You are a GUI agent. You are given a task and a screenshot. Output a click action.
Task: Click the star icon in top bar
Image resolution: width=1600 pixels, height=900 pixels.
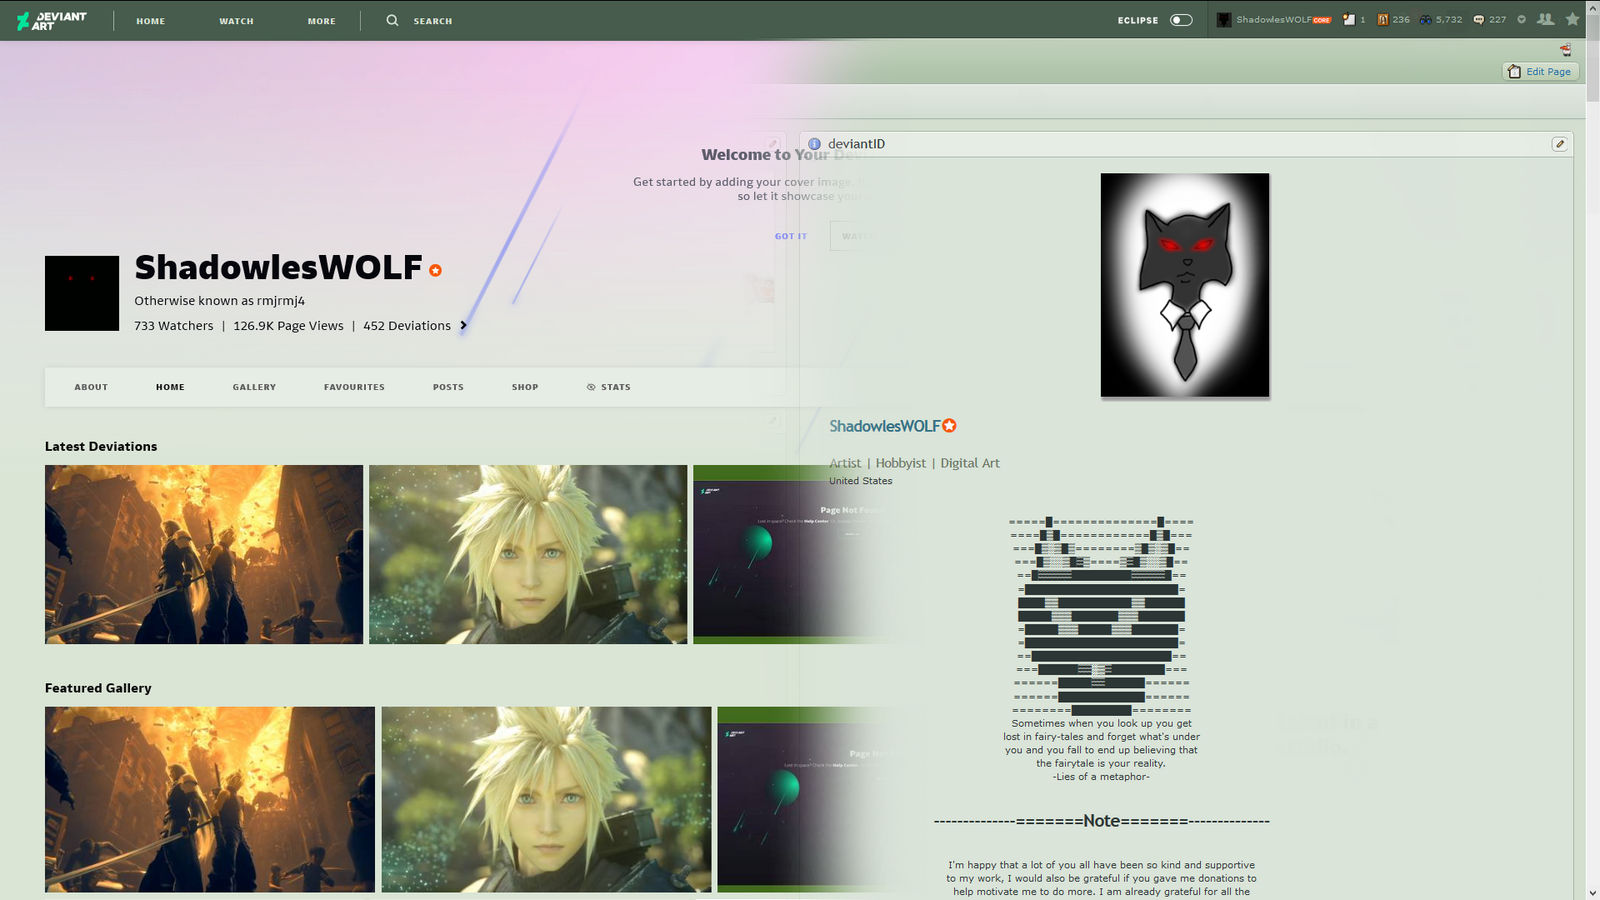tap(1573, 19)
